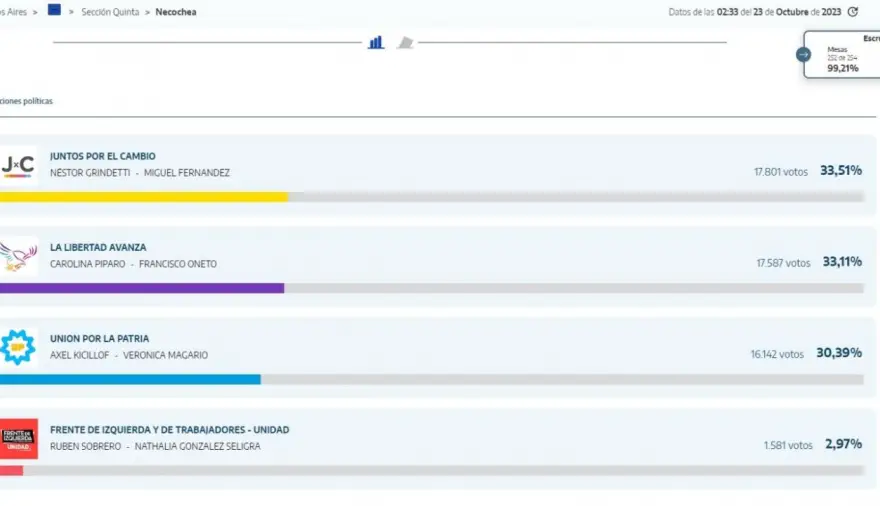This screenshot has width=880, height=506.
Task: Click the 33,51% percentage value
Action: (x=841, y=171)
